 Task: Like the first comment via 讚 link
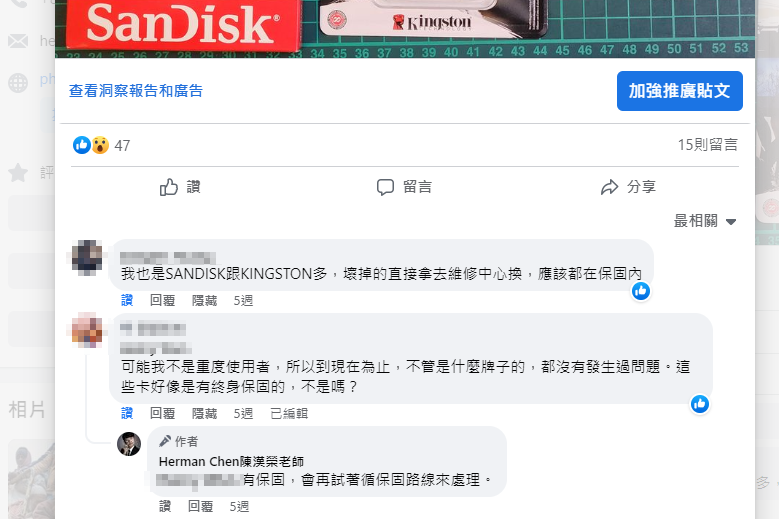tap(127, 300)
